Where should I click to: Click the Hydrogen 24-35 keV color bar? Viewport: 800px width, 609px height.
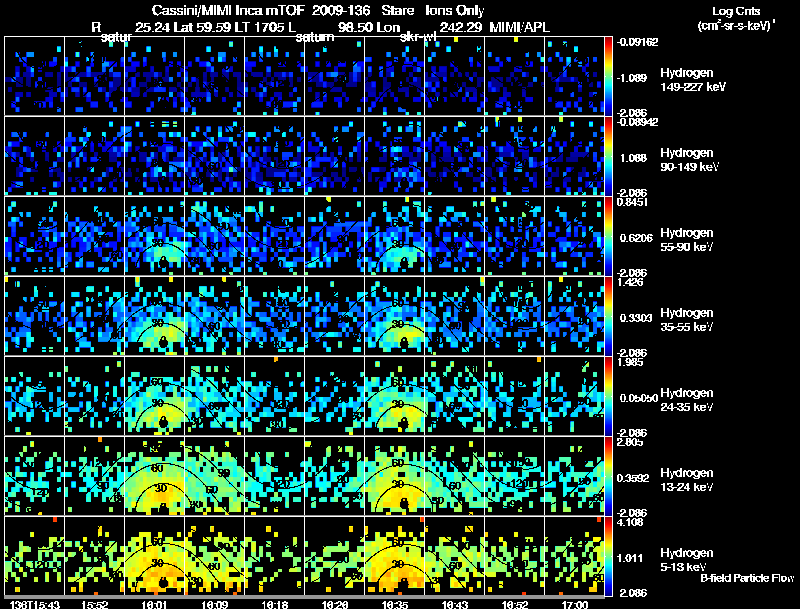click(608, 396)
